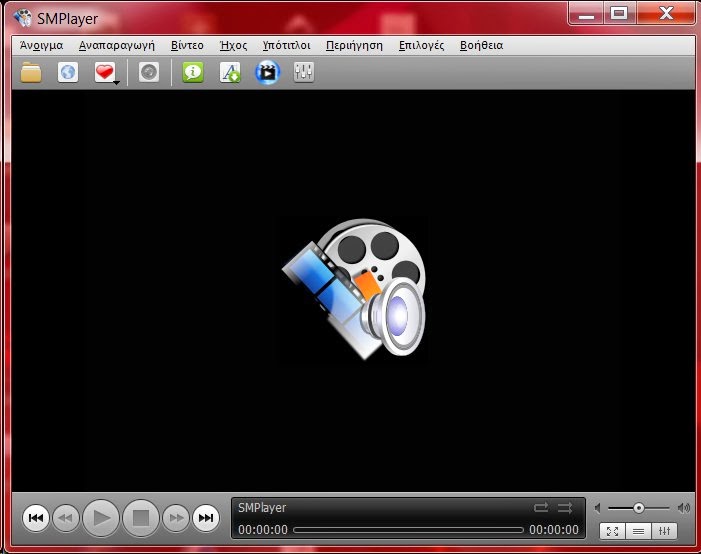Skip to the next track
This screenshot has width=701, height=554.
(x=206, y=518)
